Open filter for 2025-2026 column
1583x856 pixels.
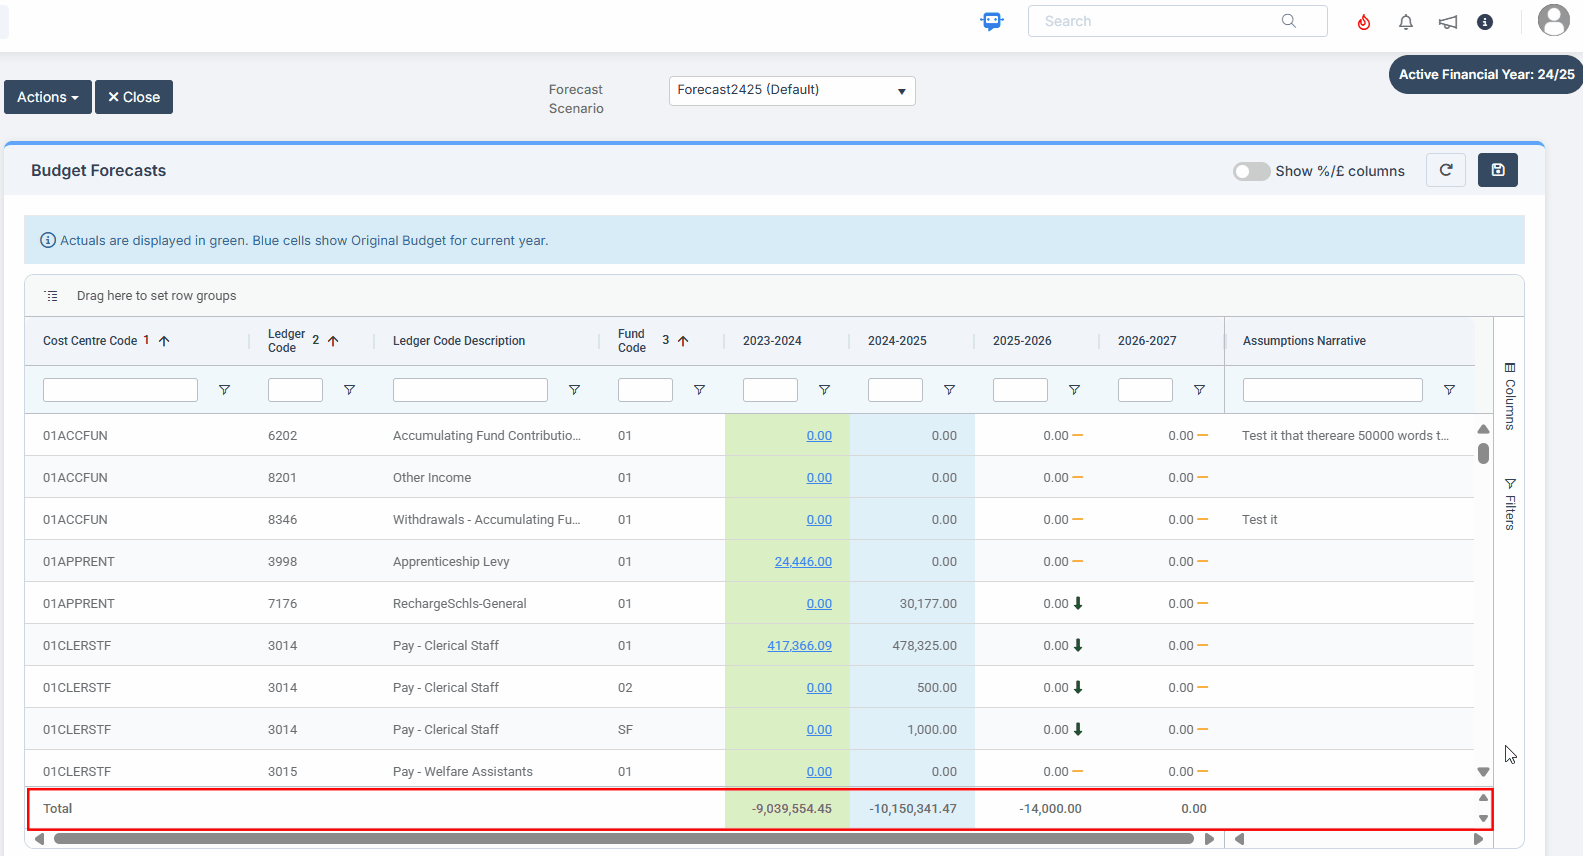pyautogui.click(x=1074, y=390)
